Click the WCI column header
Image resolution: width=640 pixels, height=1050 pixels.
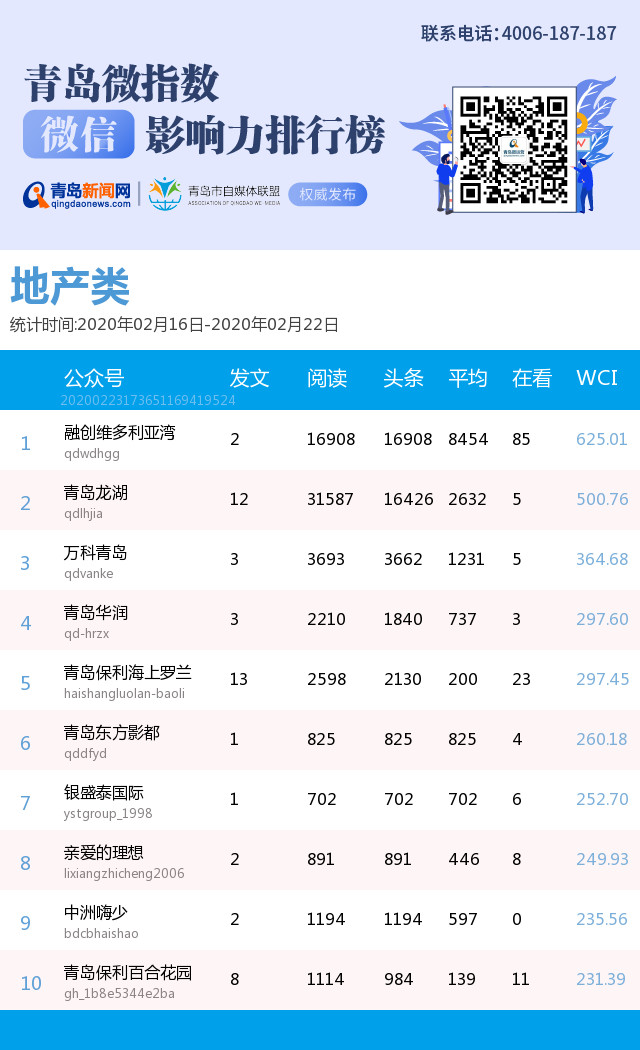click(x=597, y=378)
